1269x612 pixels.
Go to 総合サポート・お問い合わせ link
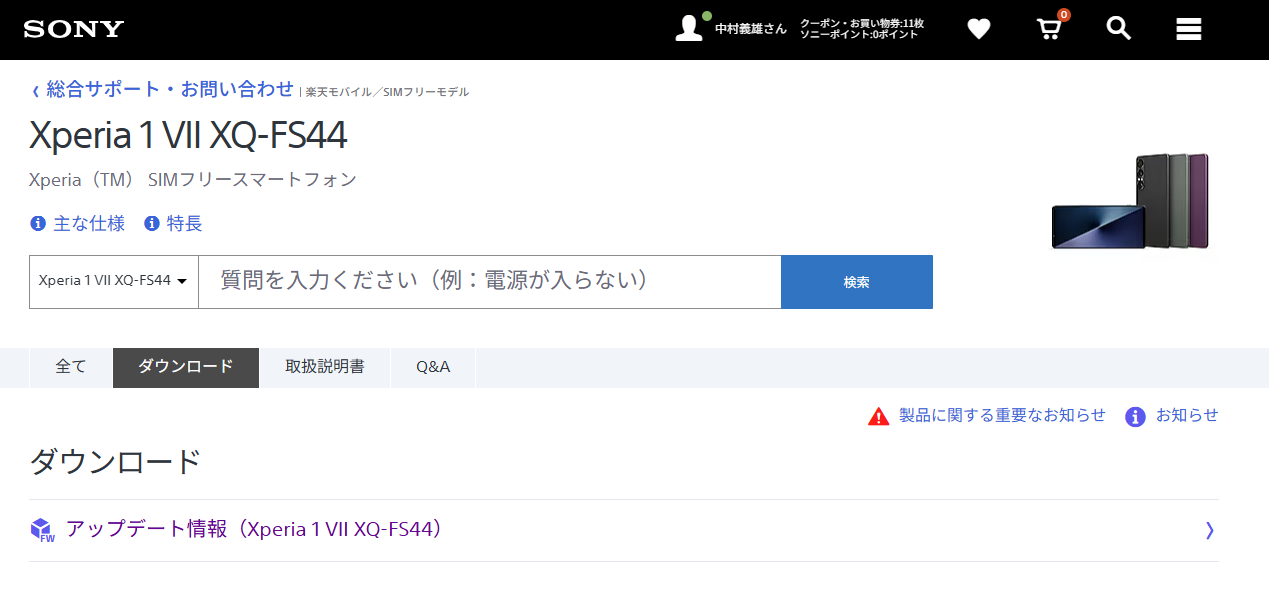coord(170,89)
